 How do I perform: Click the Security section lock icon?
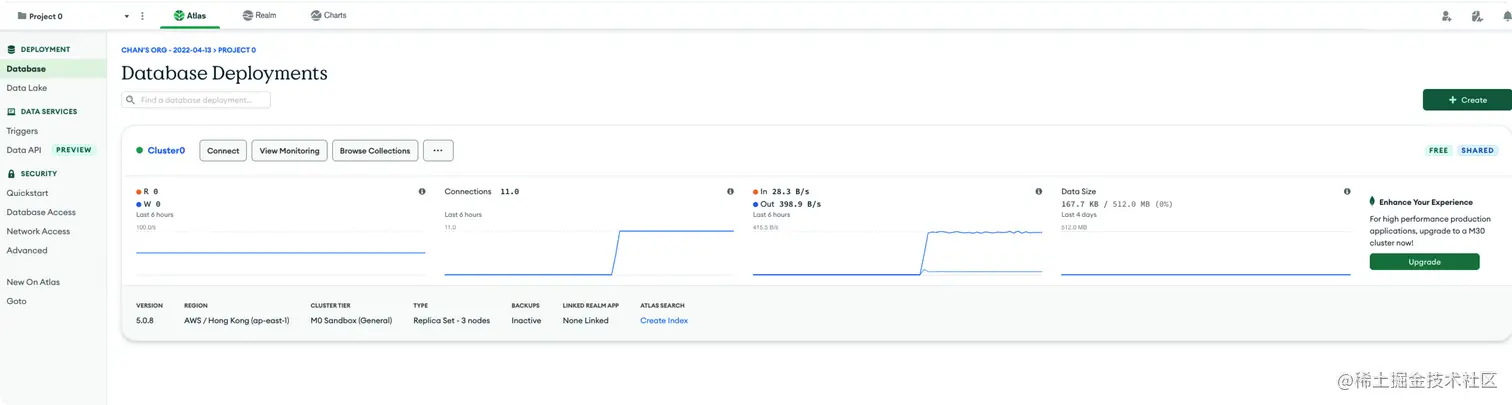(11, 174)
